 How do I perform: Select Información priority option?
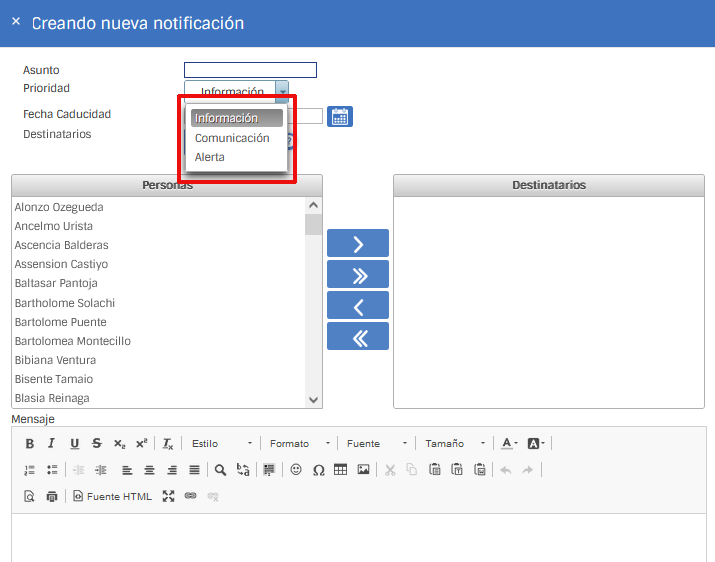(x=237, y=118)
